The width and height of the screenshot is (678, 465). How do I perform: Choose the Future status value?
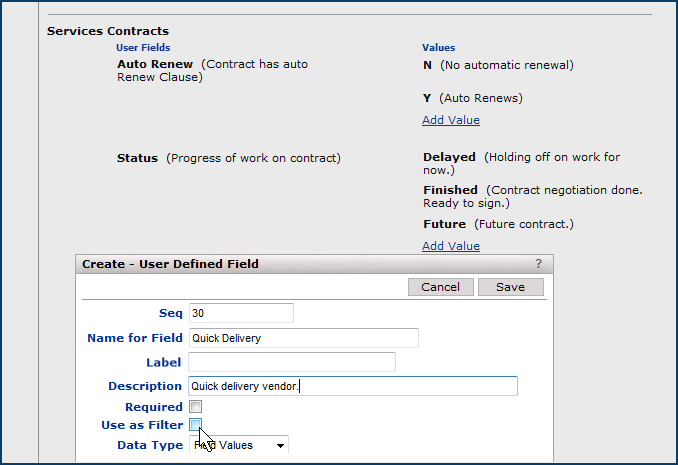(444, 224)
